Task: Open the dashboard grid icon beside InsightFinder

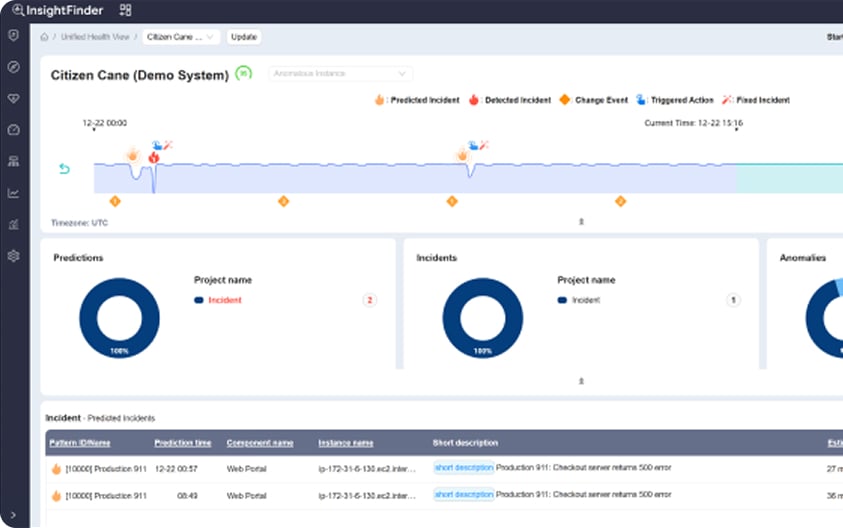Action: [x=125, y=10]
